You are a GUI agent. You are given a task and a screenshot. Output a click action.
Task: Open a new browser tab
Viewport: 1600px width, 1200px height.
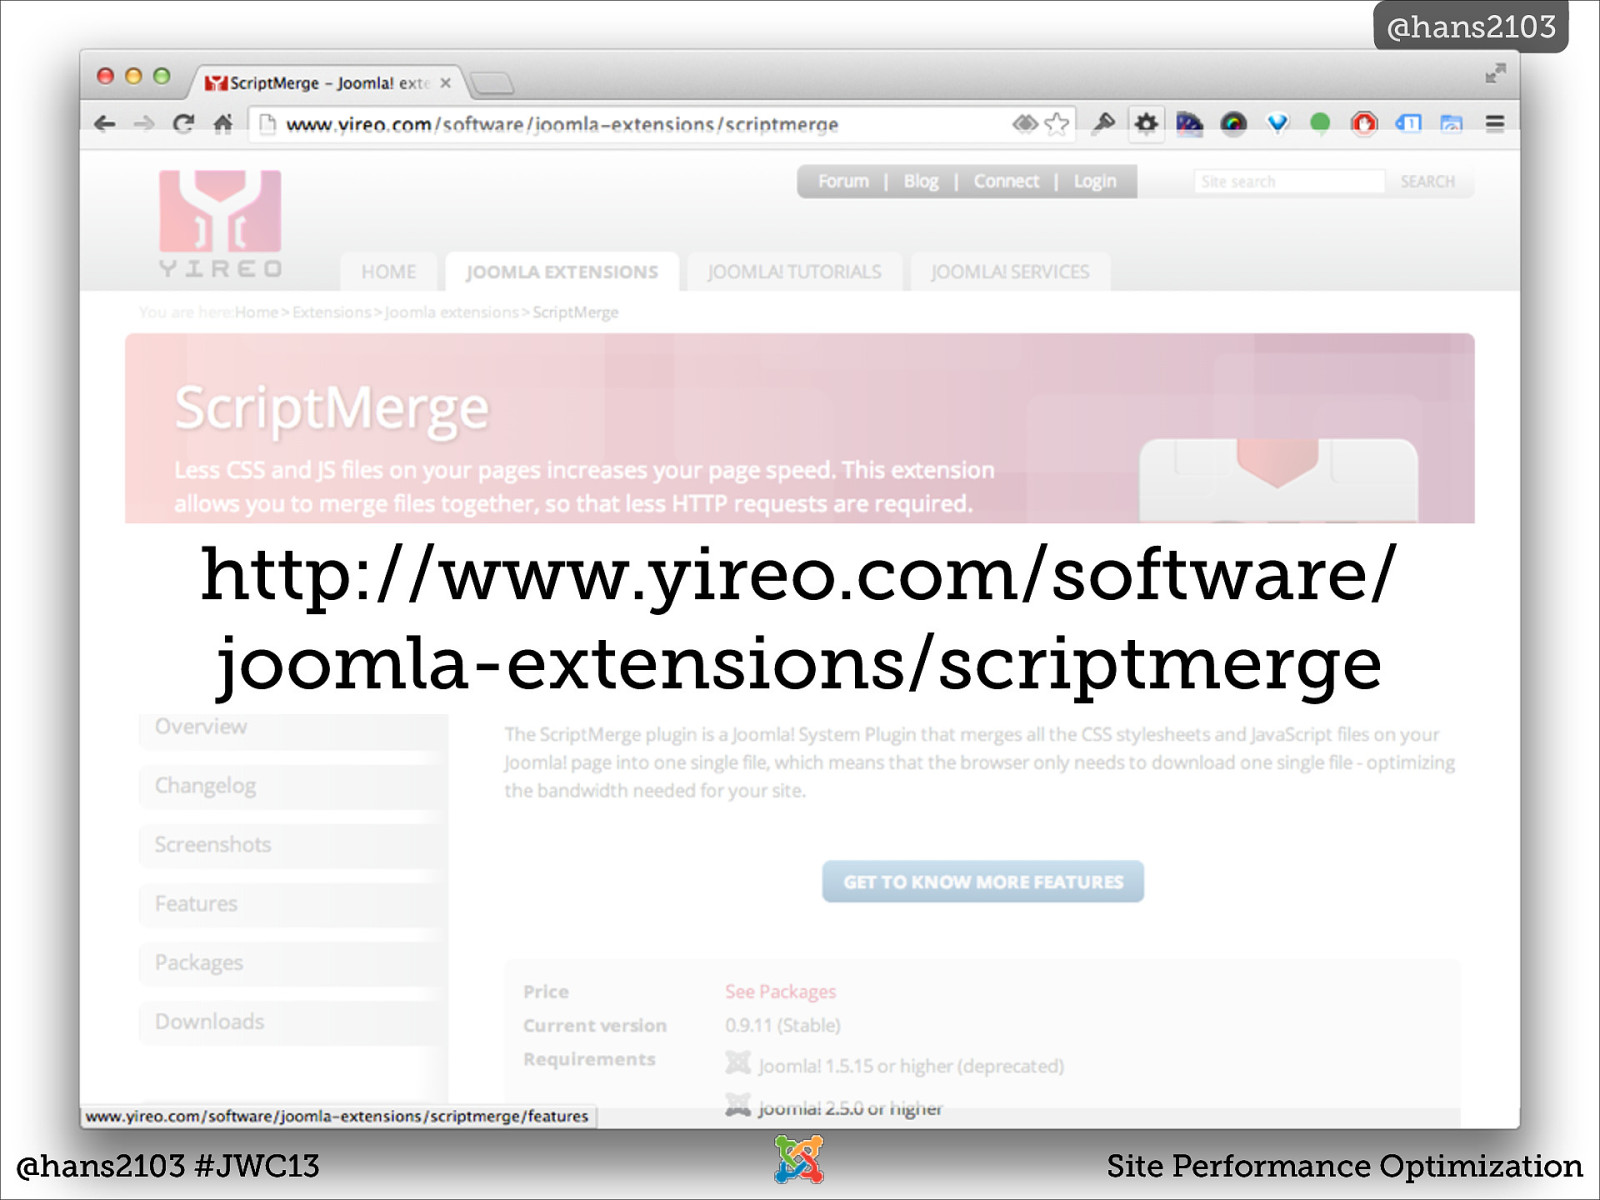[x=491, y=83]
